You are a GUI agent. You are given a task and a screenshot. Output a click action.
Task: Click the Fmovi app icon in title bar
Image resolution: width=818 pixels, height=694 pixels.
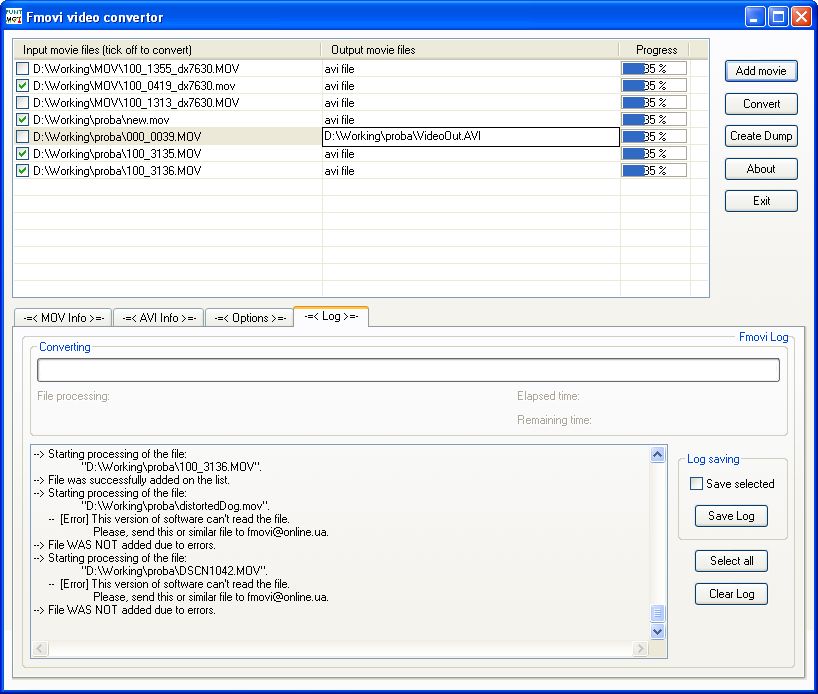click(x=14, y=17)
